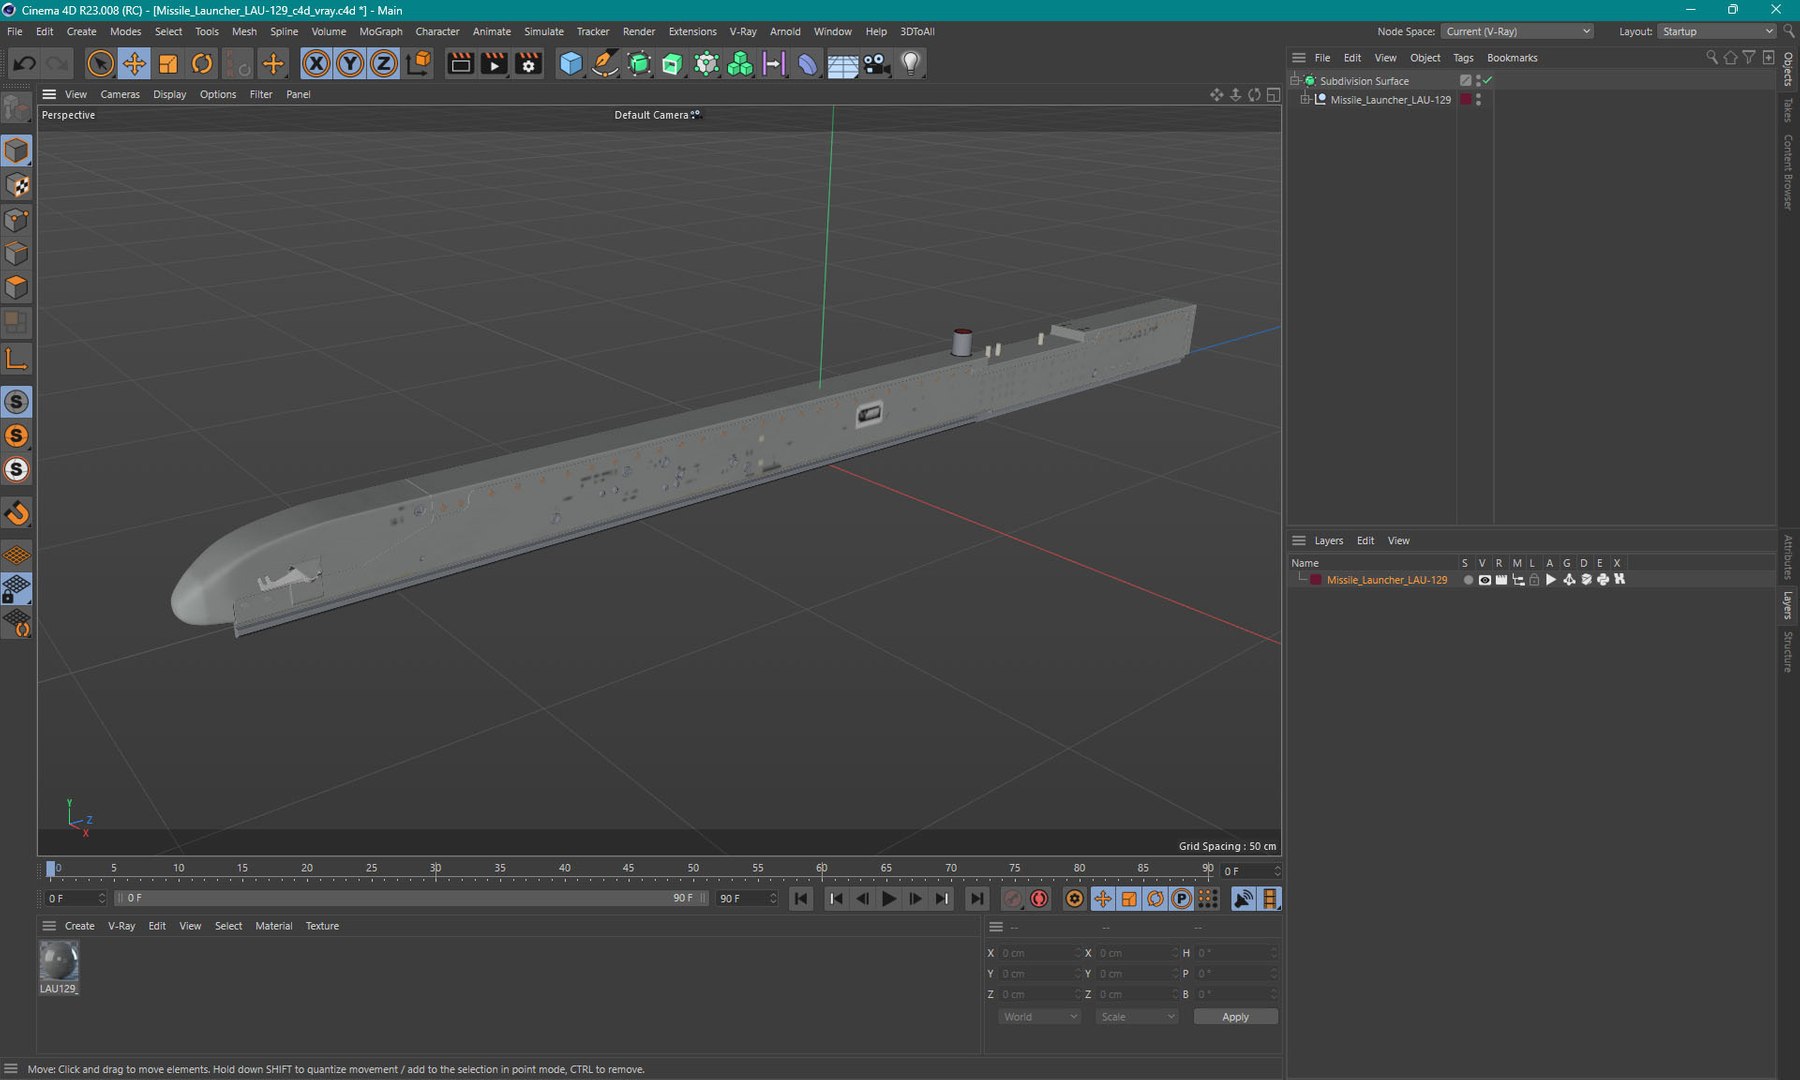Open material manager Create menu
This screenshot has width=1800, height=1080.
point(80,926)
